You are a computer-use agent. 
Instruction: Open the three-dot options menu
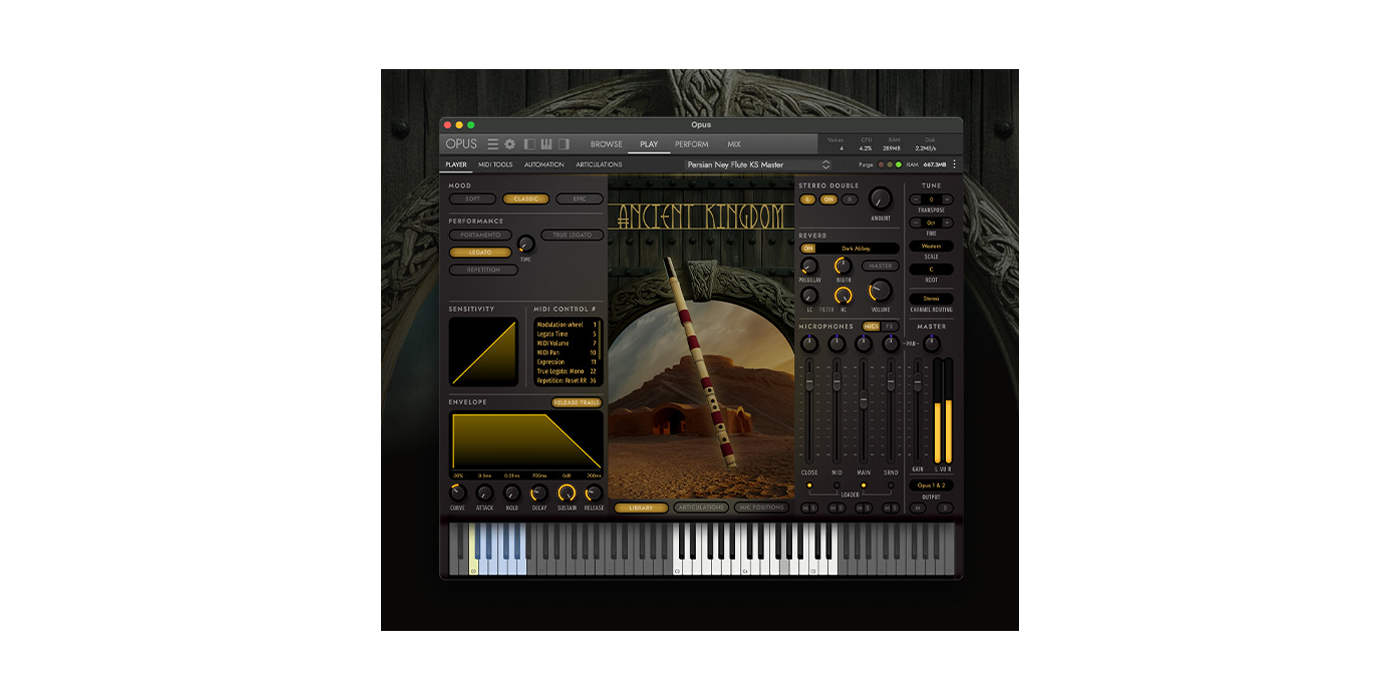tap(954, 164)
